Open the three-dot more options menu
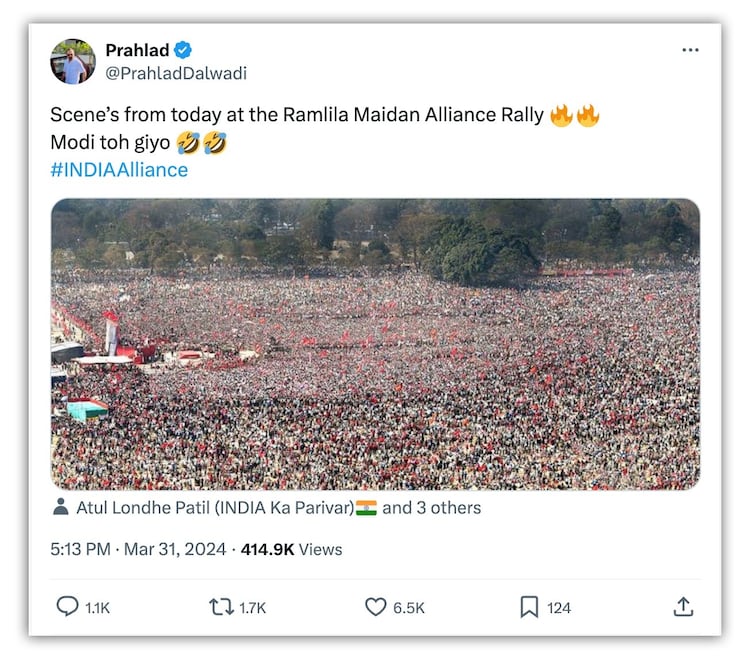This screenshot has width=750, height=661. (690, 50)
